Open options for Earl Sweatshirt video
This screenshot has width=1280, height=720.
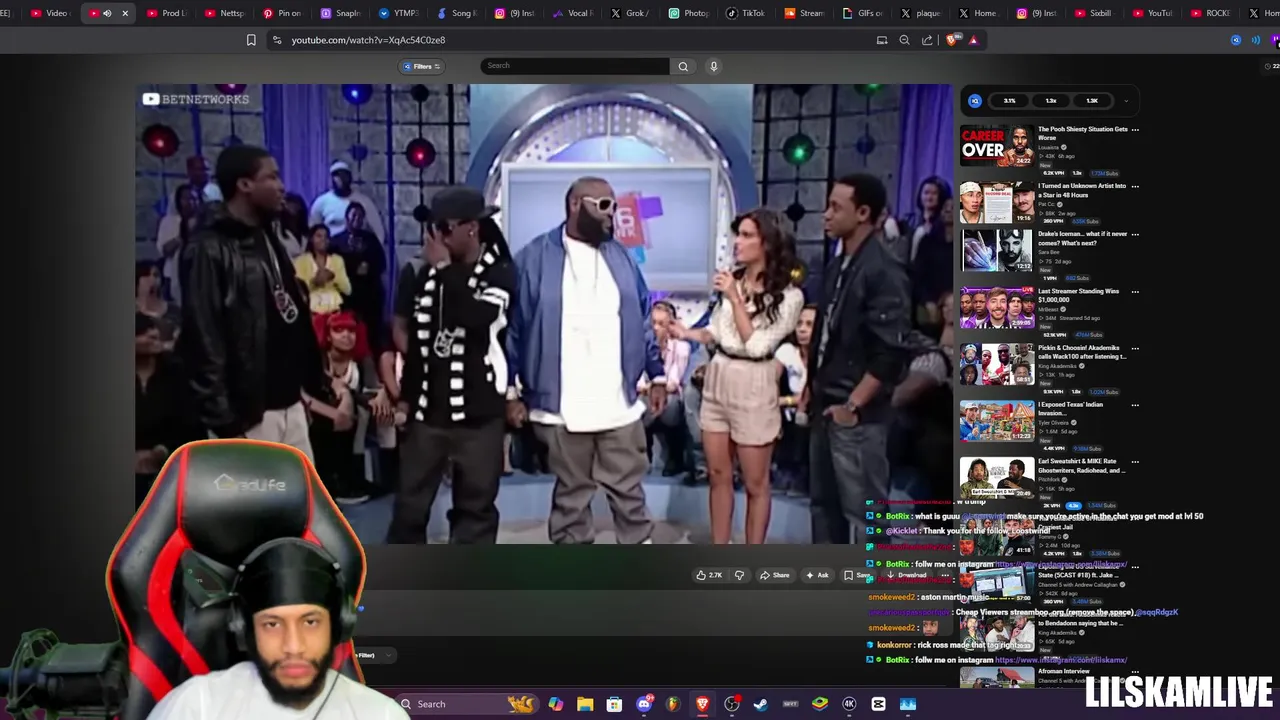point(1135,462)
